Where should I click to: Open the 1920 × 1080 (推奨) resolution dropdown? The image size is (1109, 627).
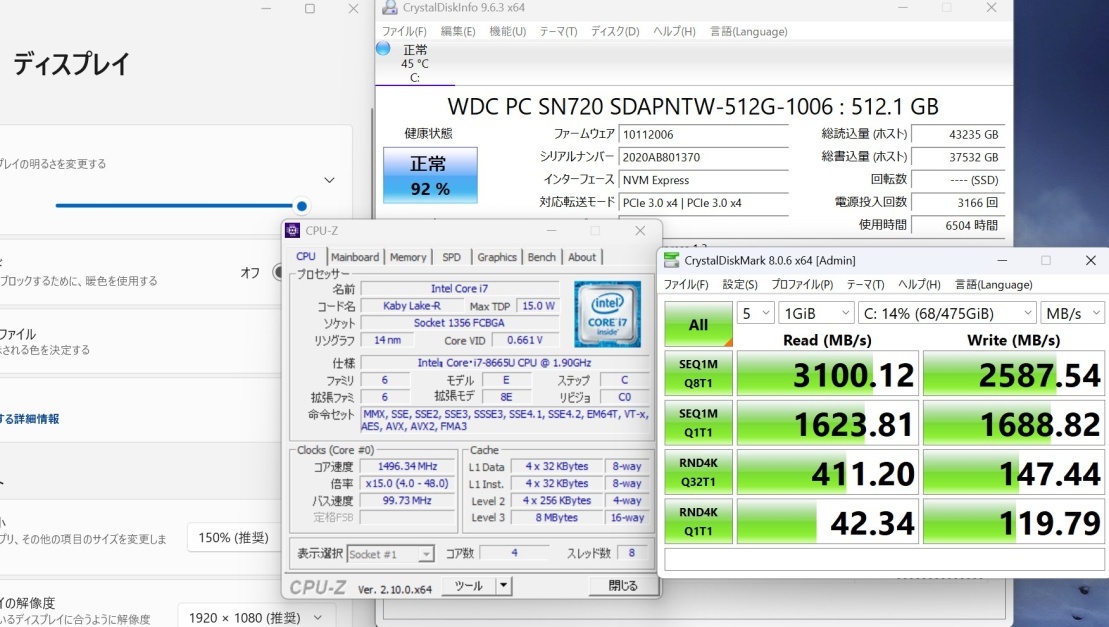point(255,618)
